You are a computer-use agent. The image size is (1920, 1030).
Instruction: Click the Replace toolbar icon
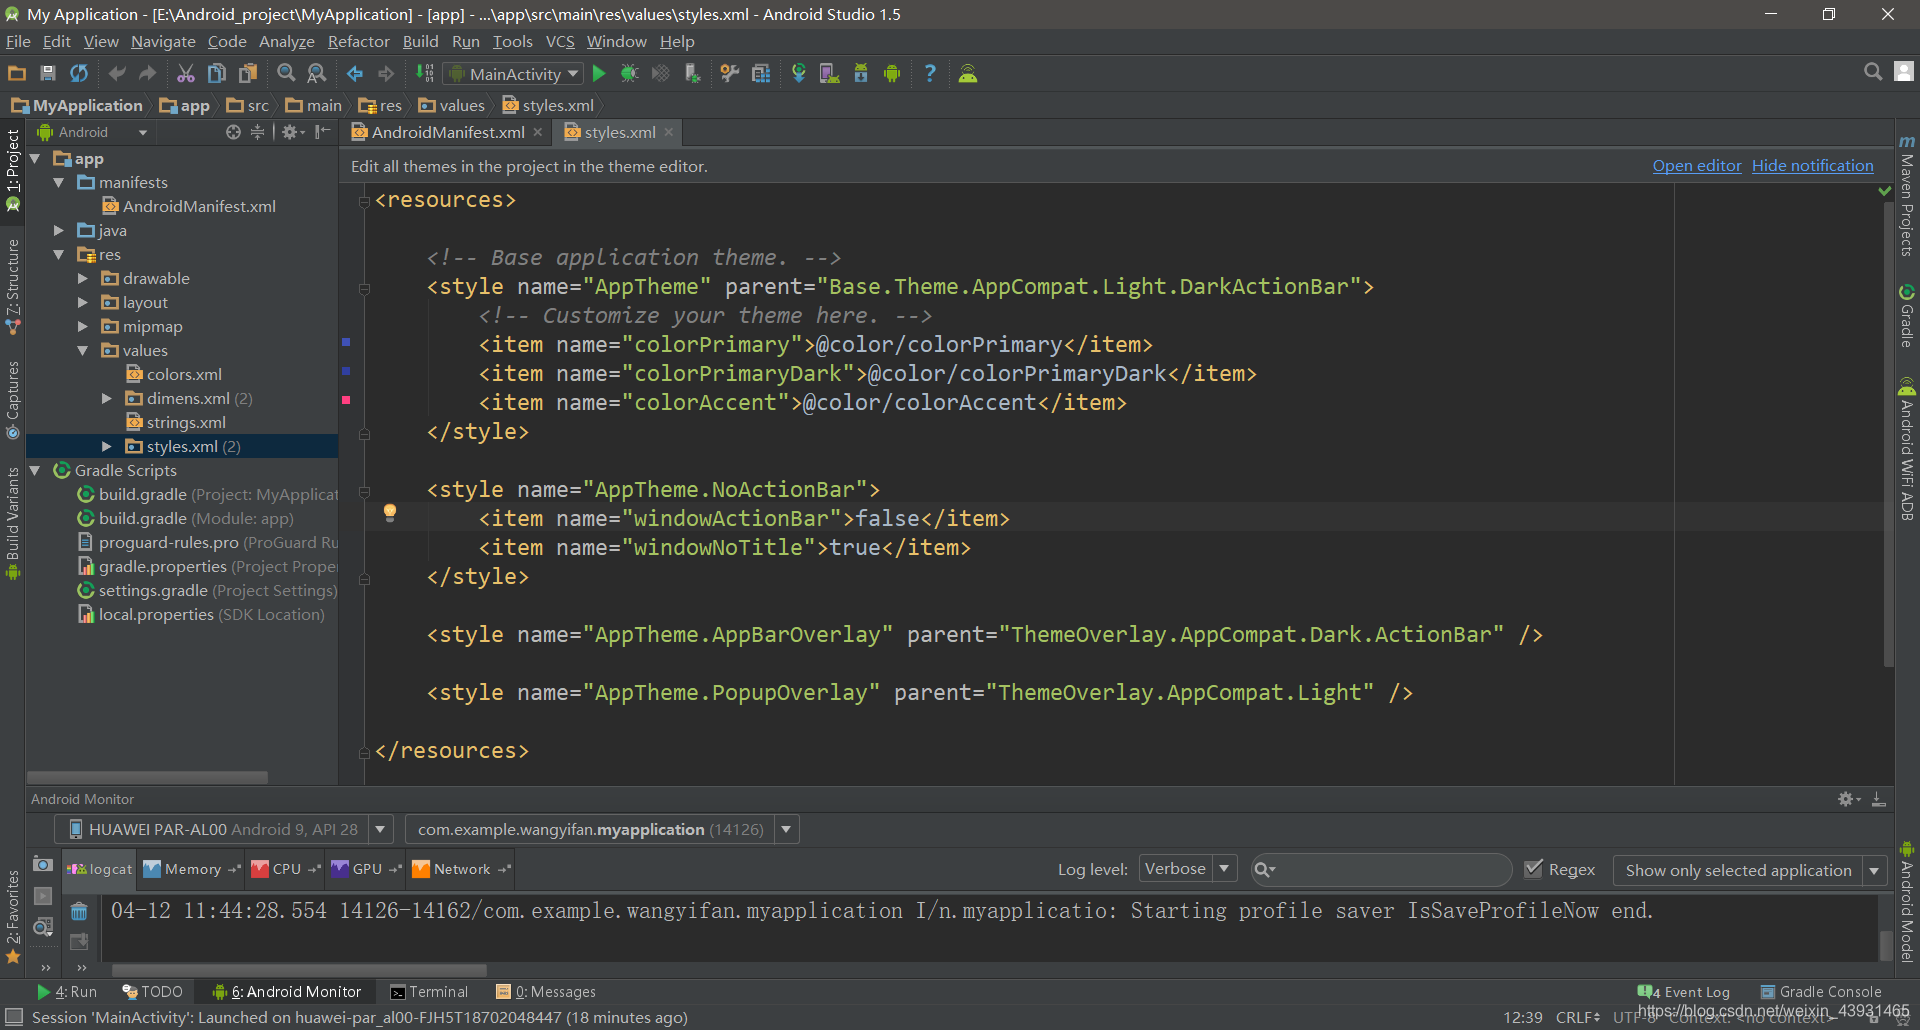317,73
